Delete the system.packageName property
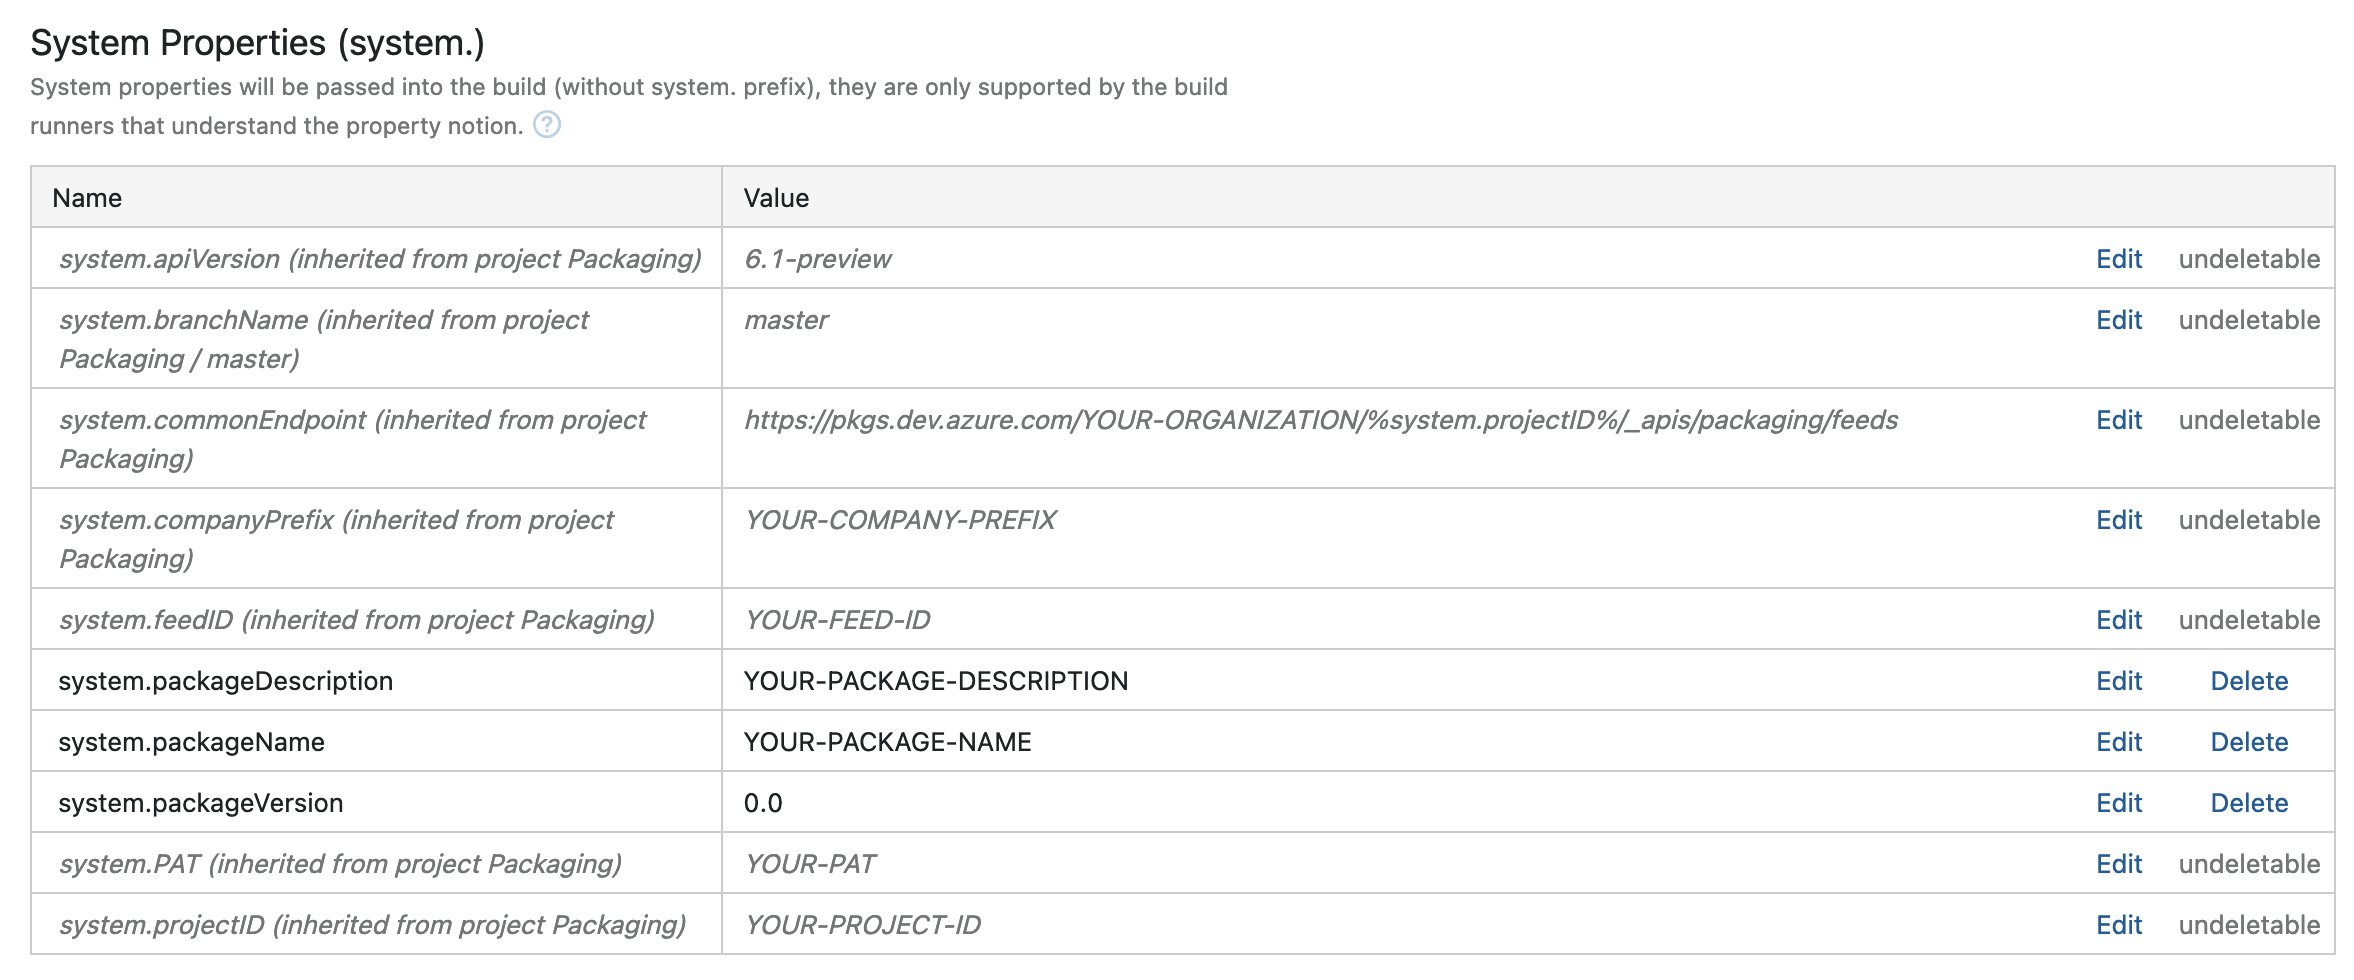This screenshot has width=2354, height=980. coord(2249,742)
